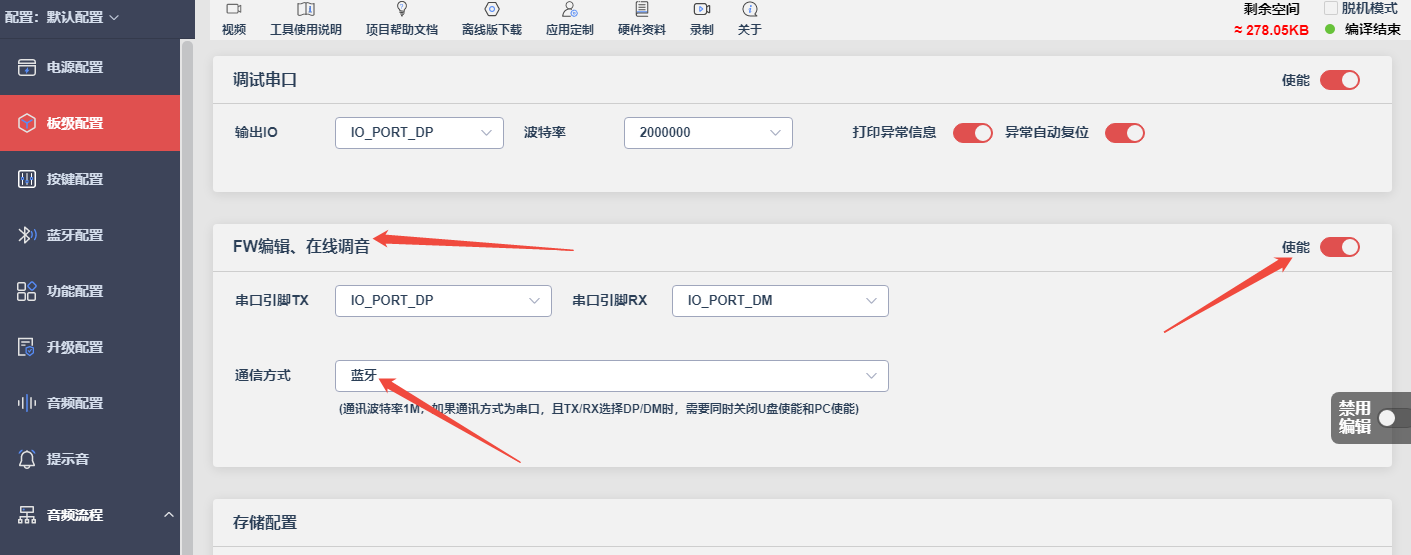The width and height of the screenshot is (1411, 555).
Task: Click the 应用定制 label
Action: pyautogui.click(x=570, y=30)
